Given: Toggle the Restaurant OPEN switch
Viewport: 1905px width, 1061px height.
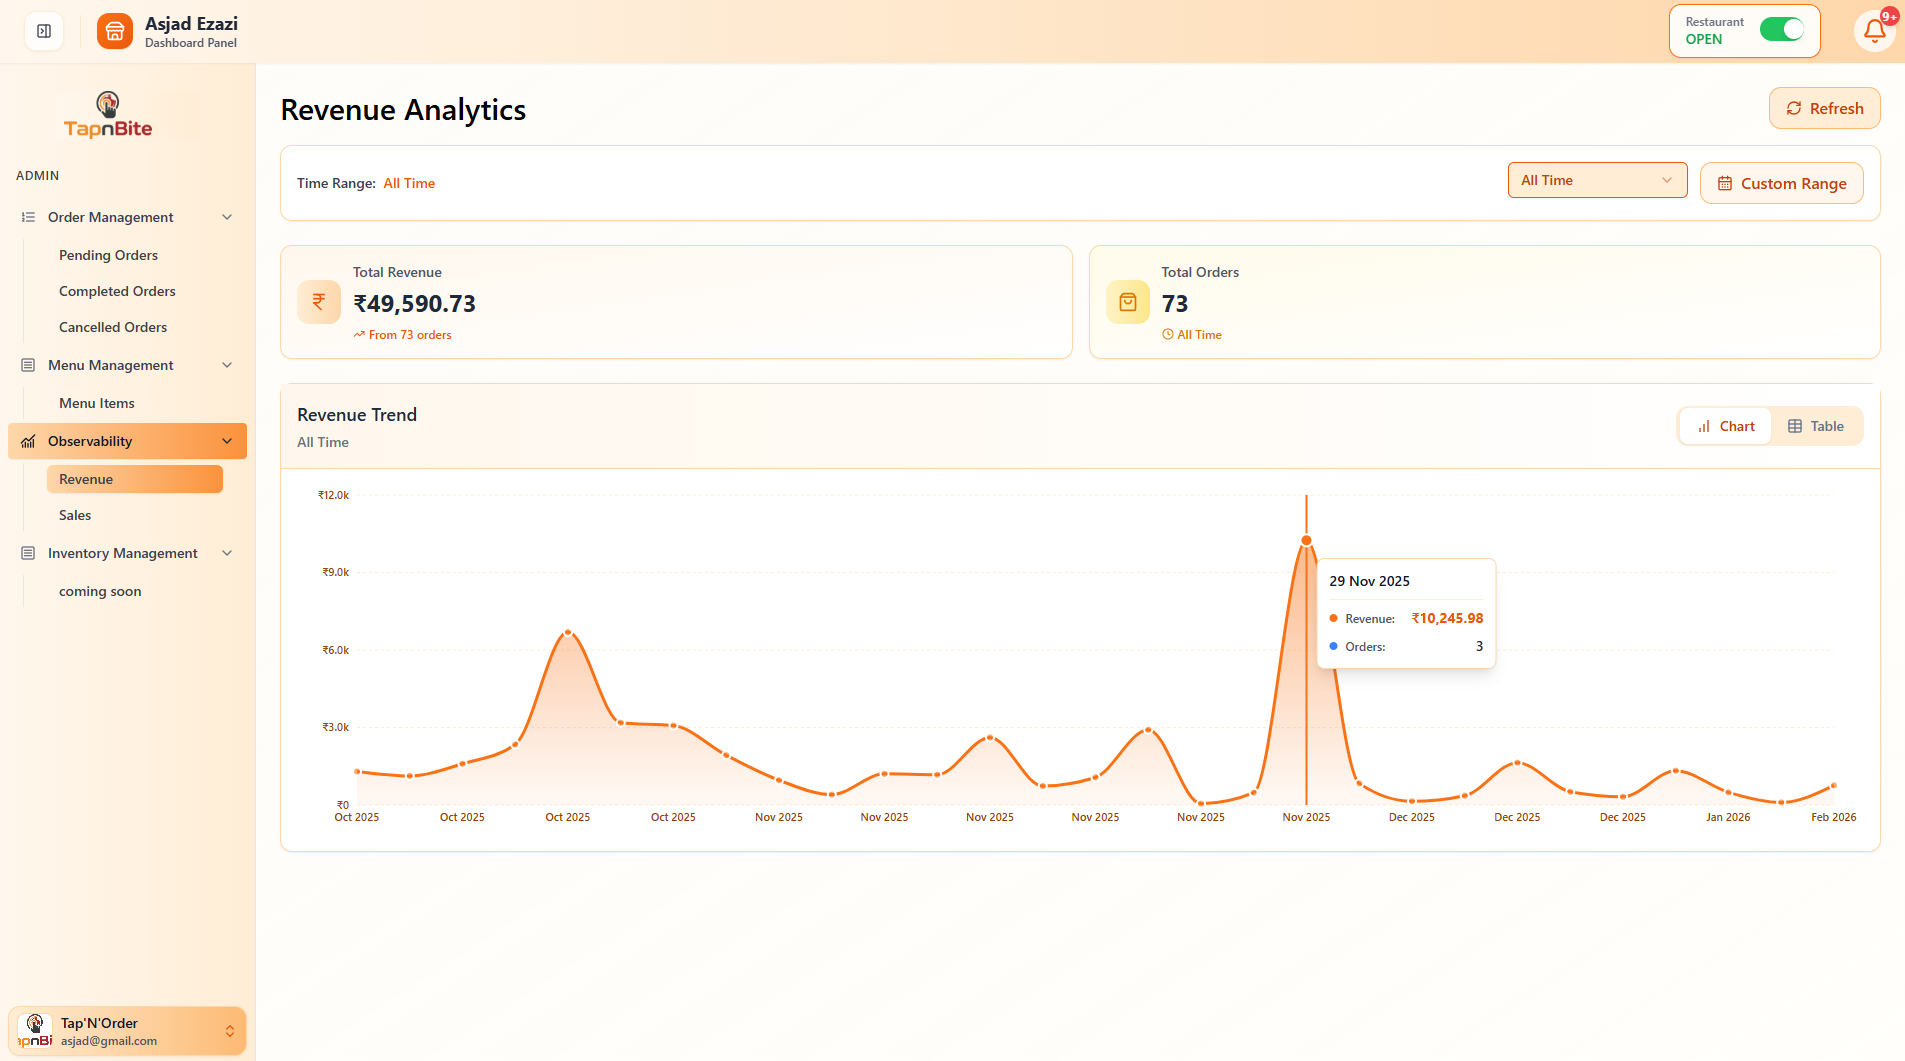Looking at the screenshot, I should coord(1781,30).
